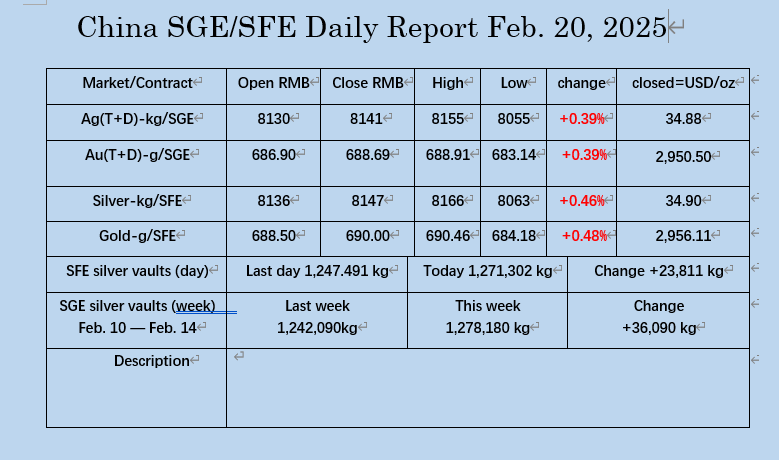Click the red +0.46% change value
779x460 pixels.
pyautogui.click(x=582, y=201)
